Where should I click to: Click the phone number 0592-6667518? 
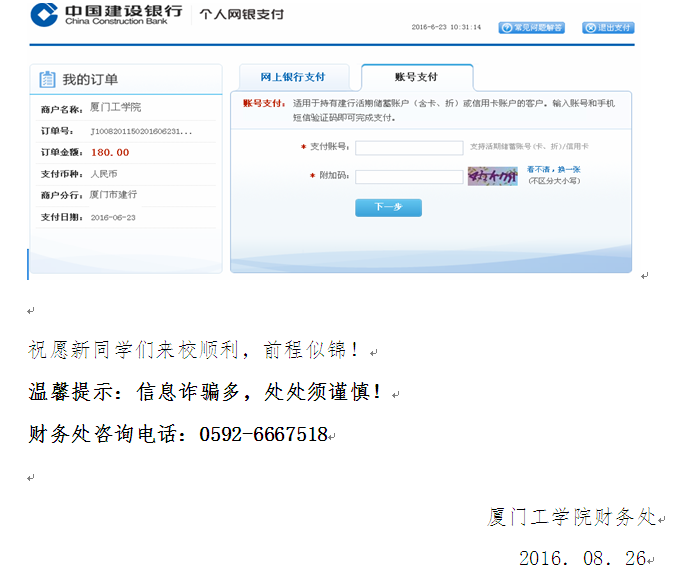tap(264, 435)
